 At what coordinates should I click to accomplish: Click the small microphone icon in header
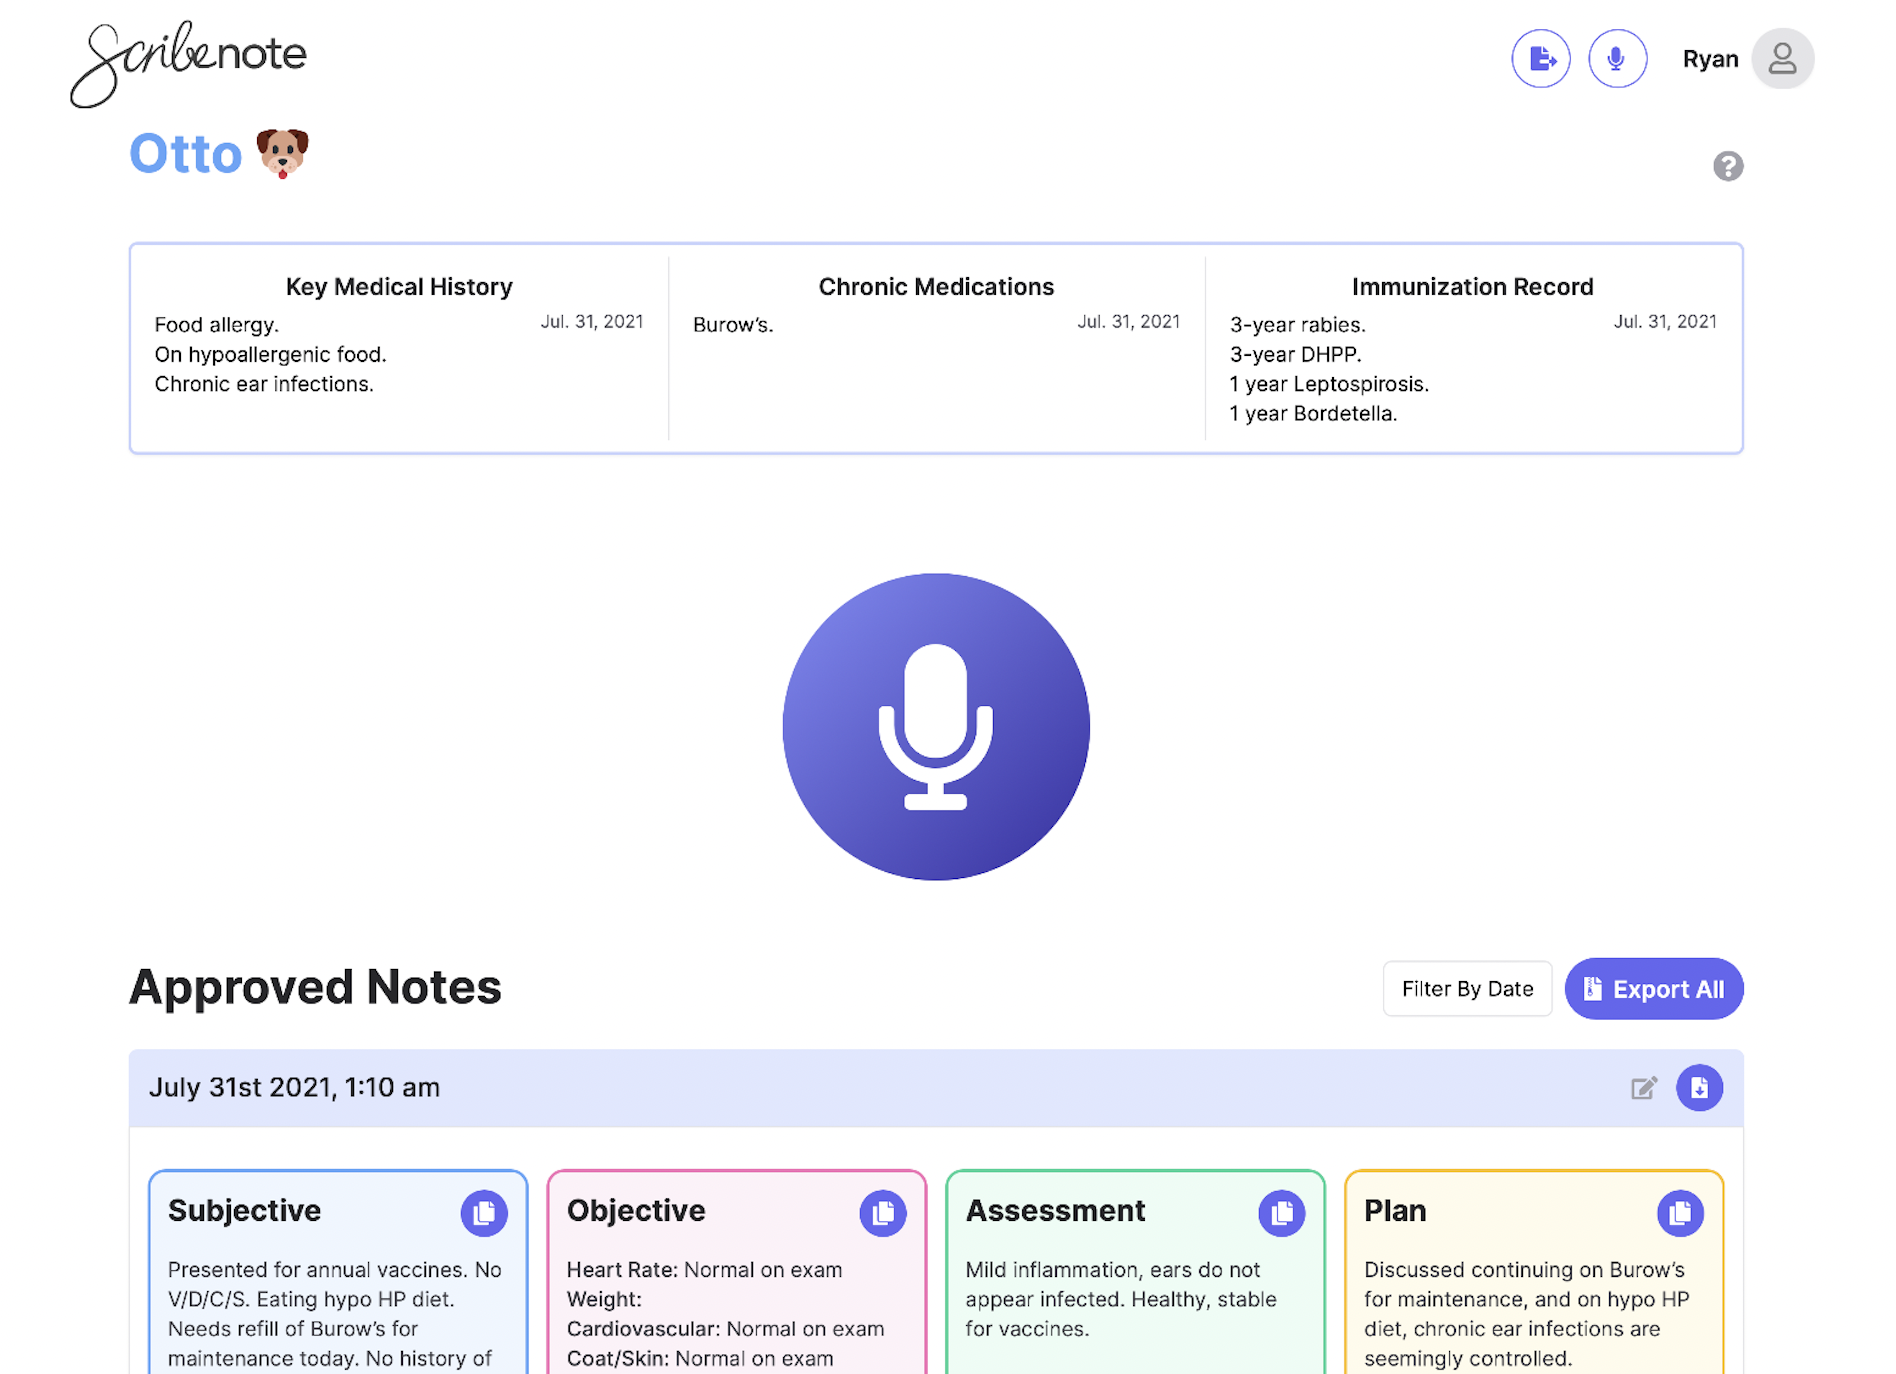(x=1617, y=59)
